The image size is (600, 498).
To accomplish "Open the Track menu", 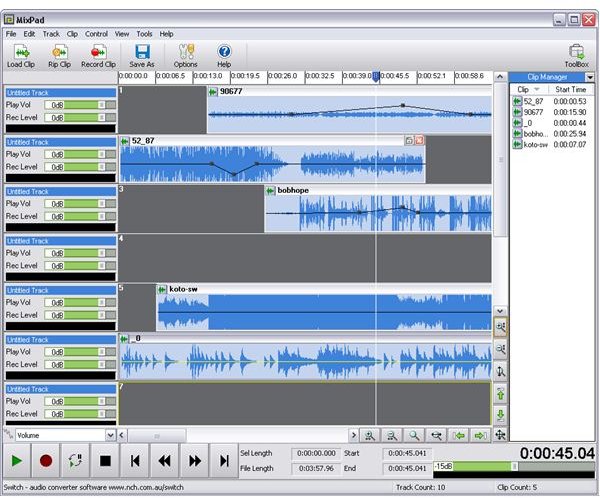I will tap(51, 34).
